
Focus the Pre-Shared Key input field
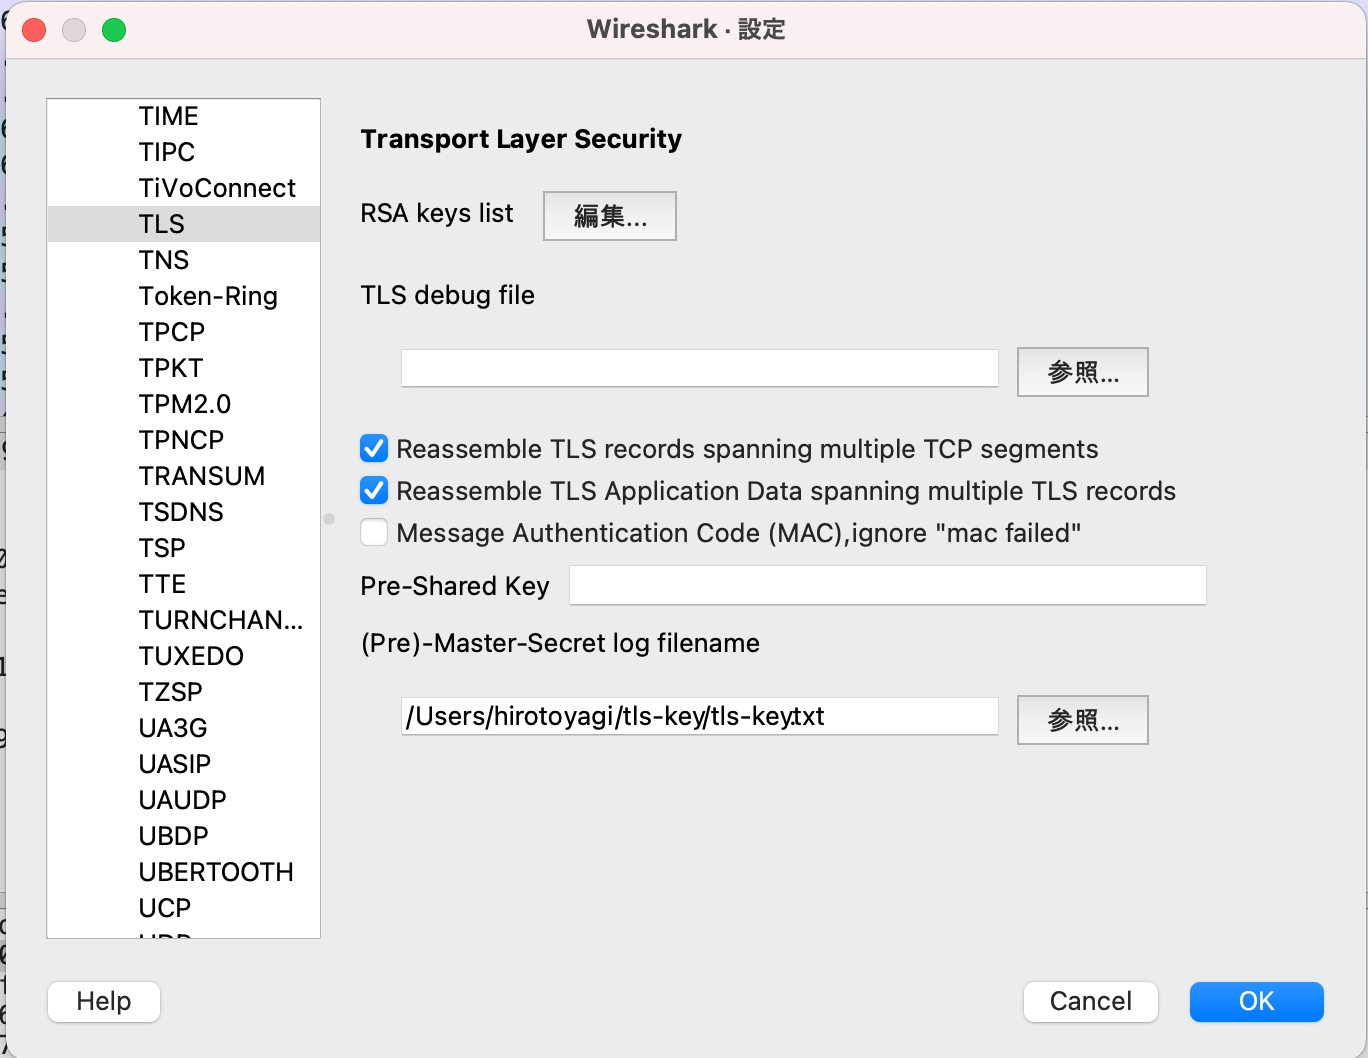coord(887,585)
